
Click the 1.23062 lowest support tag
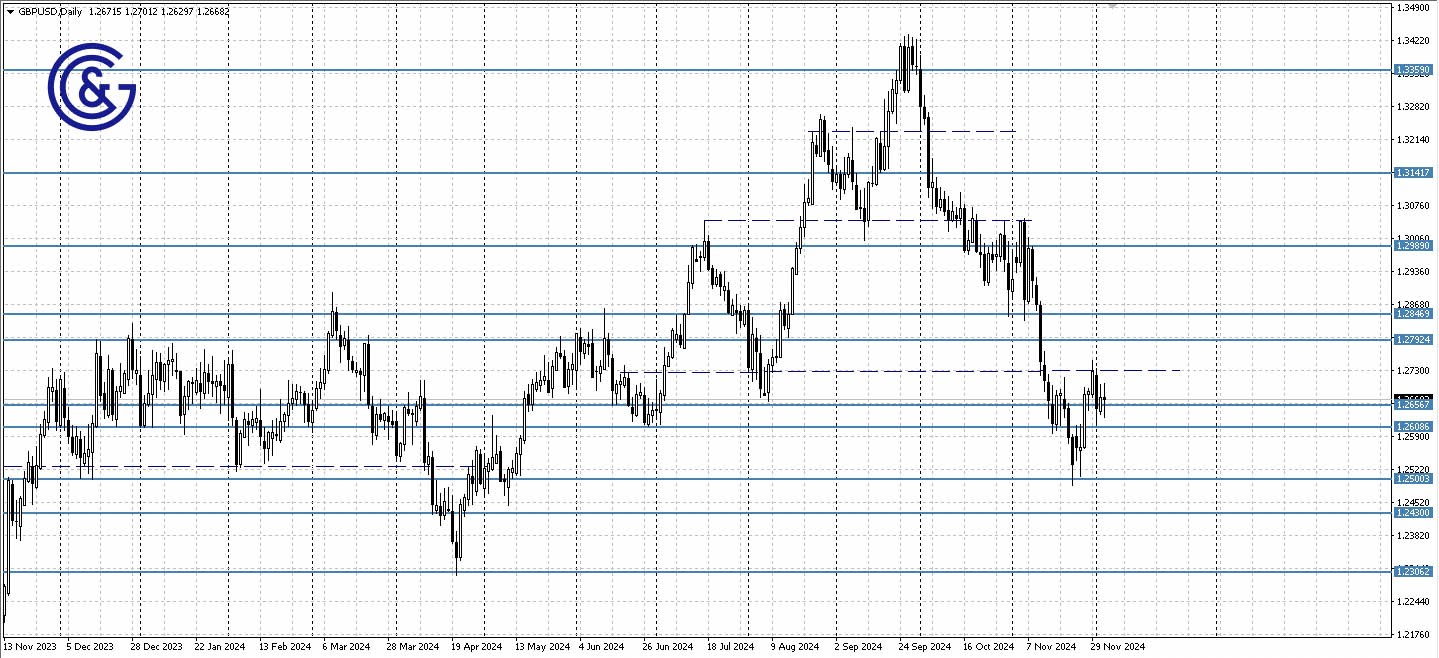pyautogui.click(x=1413, y=570)
